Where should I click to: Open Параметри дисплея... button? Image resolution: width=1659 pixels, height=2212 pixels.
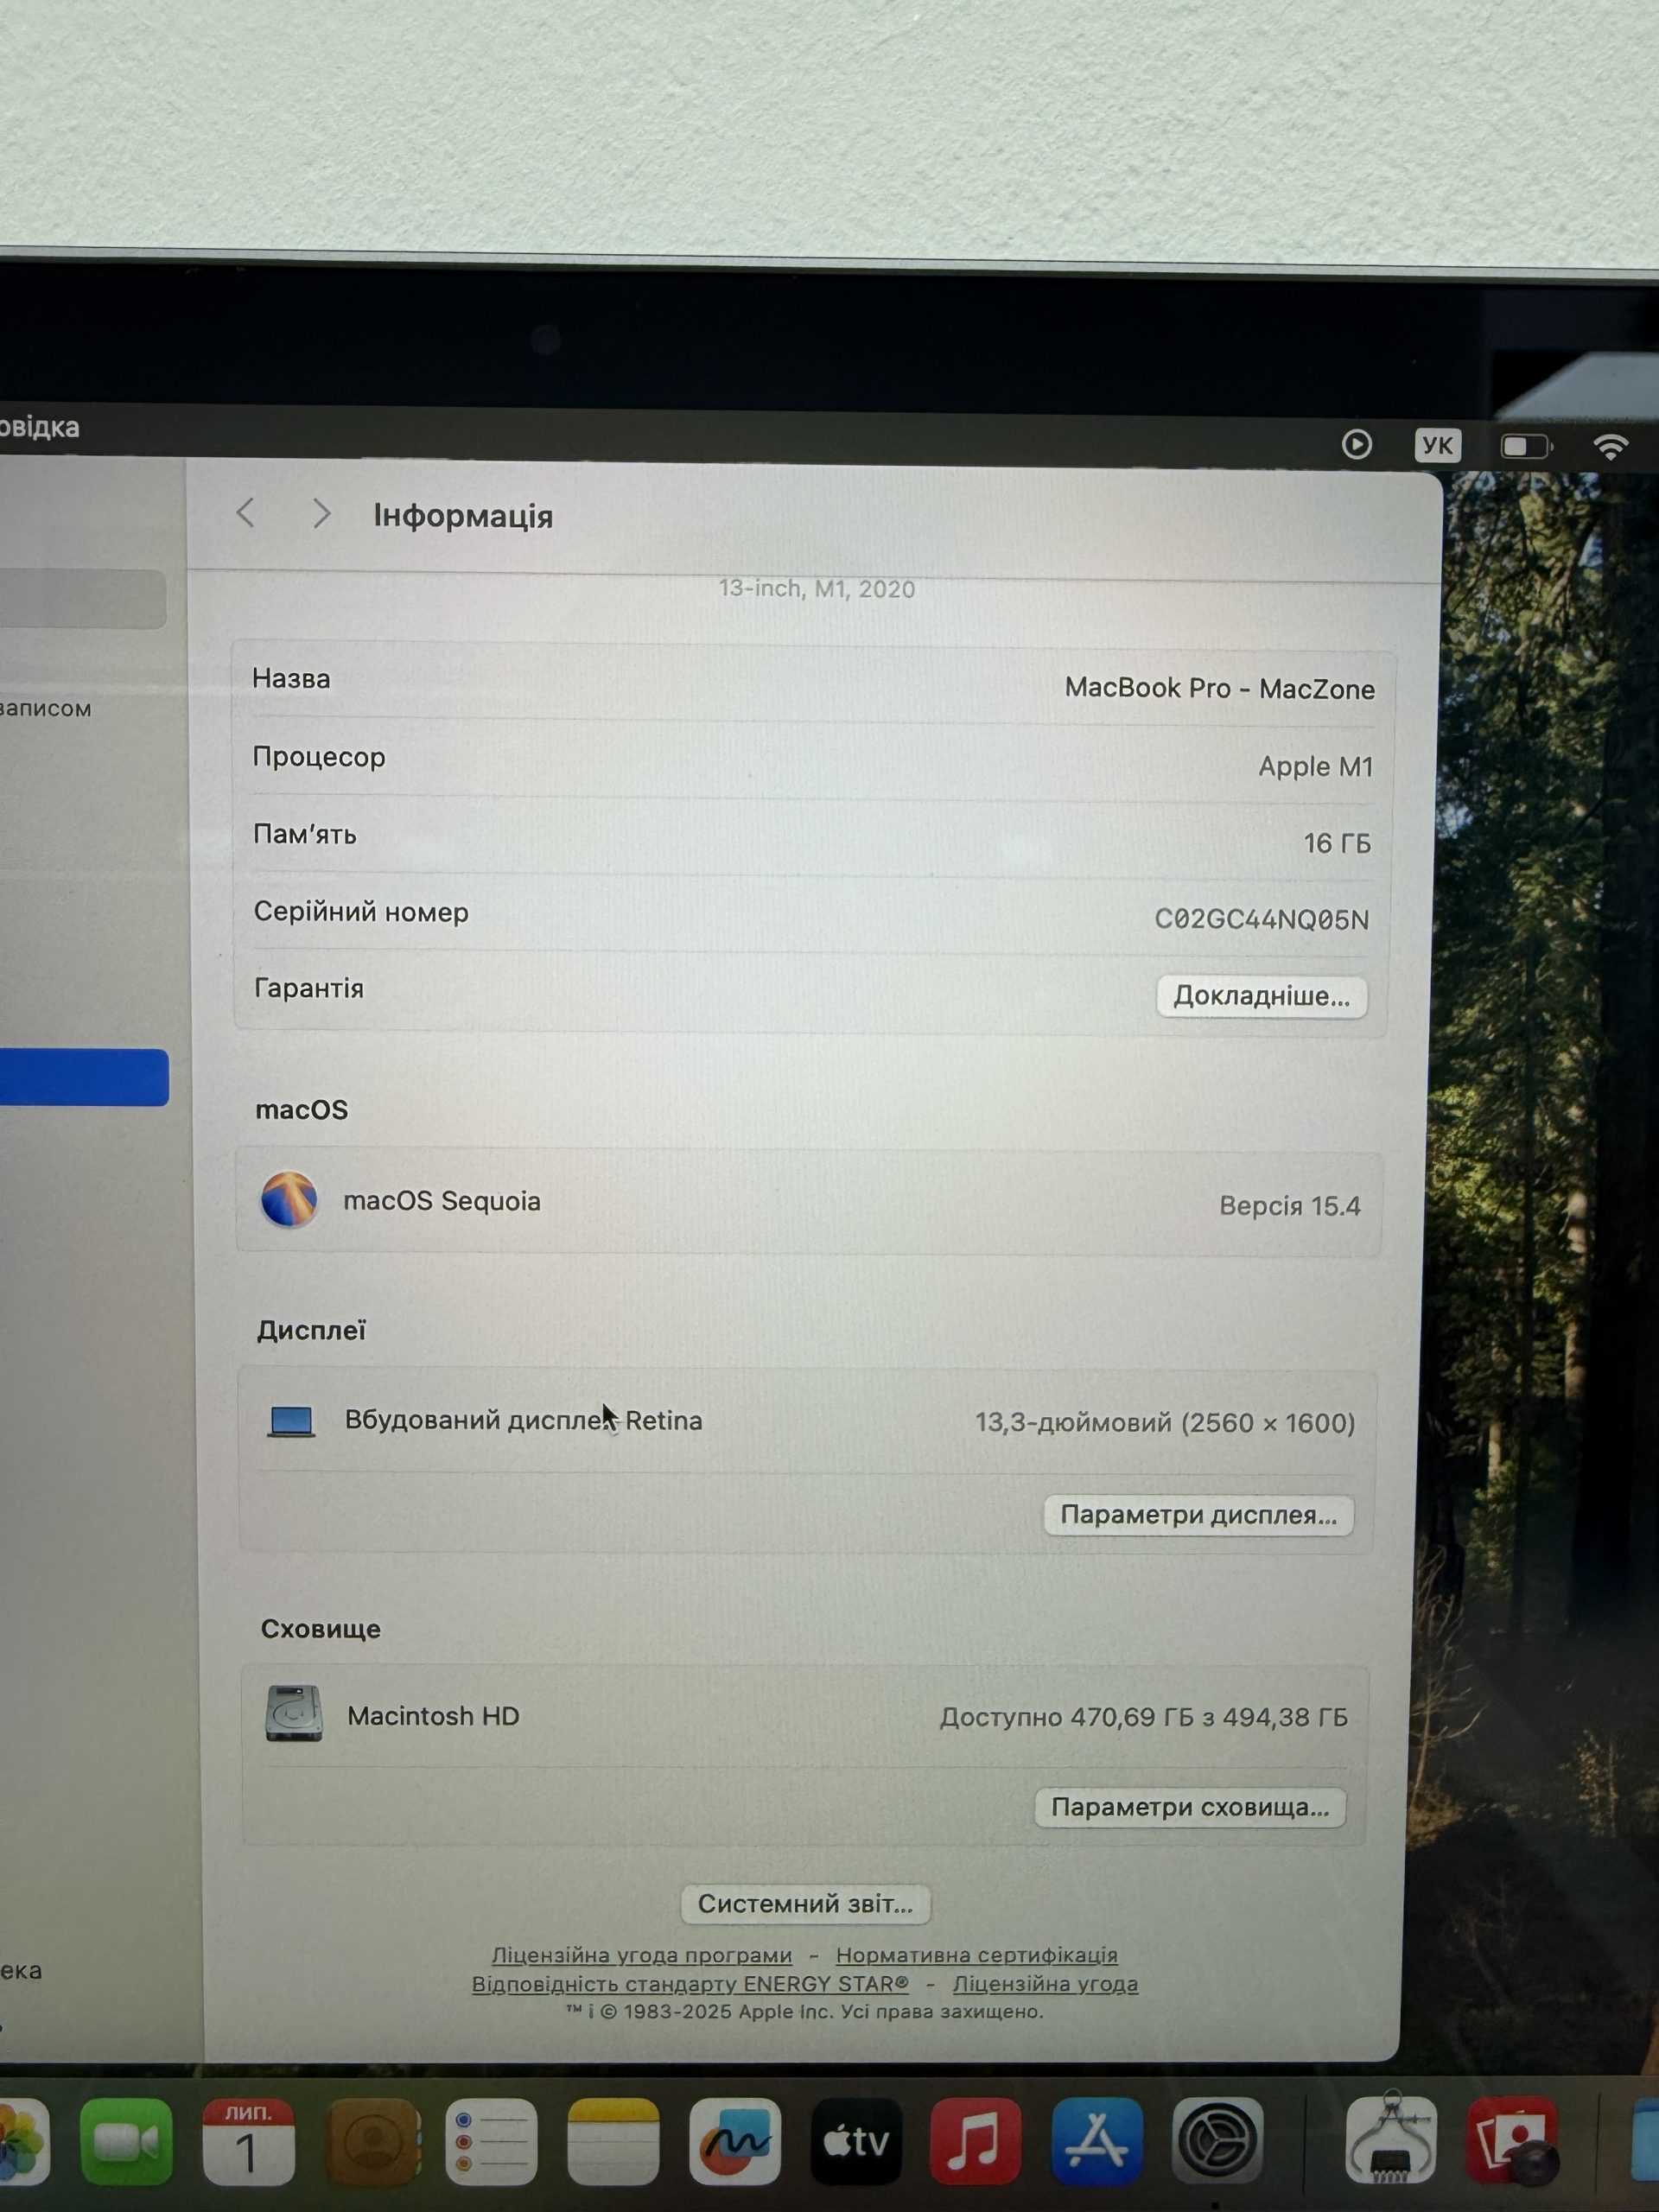tap(1198, 1514)
